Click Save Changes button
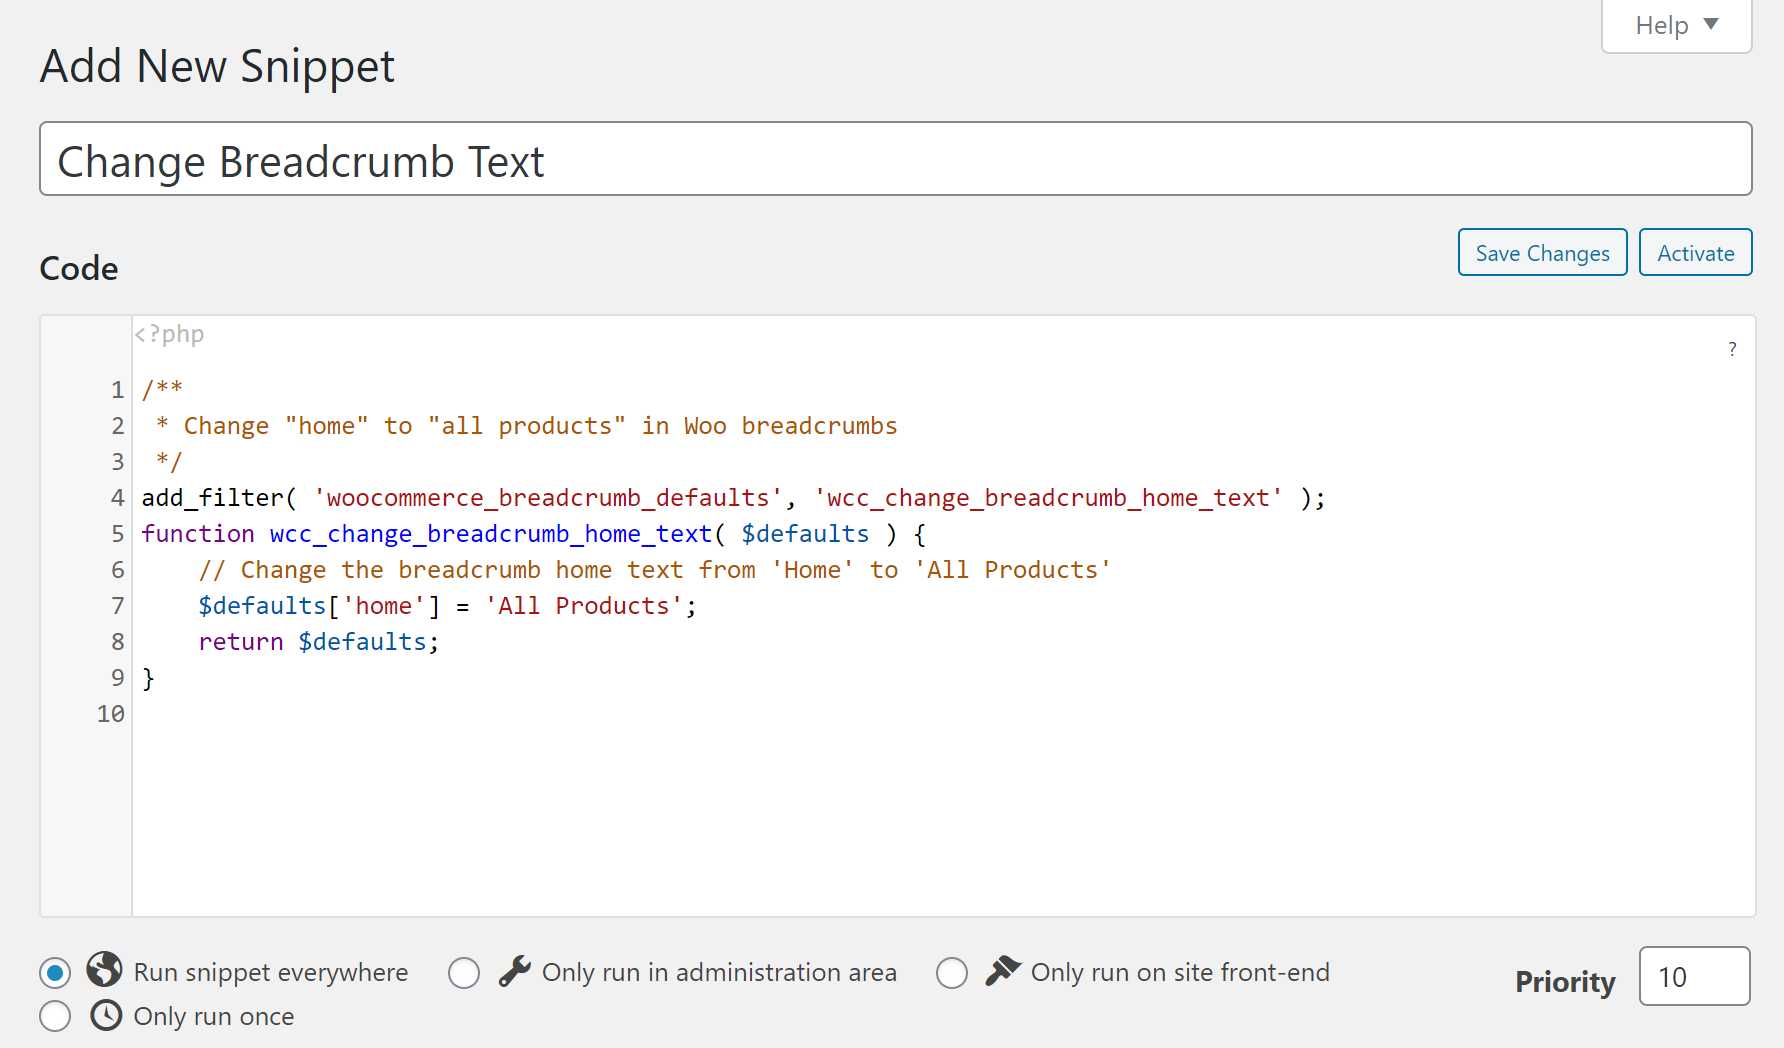This screenshot has height=1048, width=1784. click(x=1542, y=253)
